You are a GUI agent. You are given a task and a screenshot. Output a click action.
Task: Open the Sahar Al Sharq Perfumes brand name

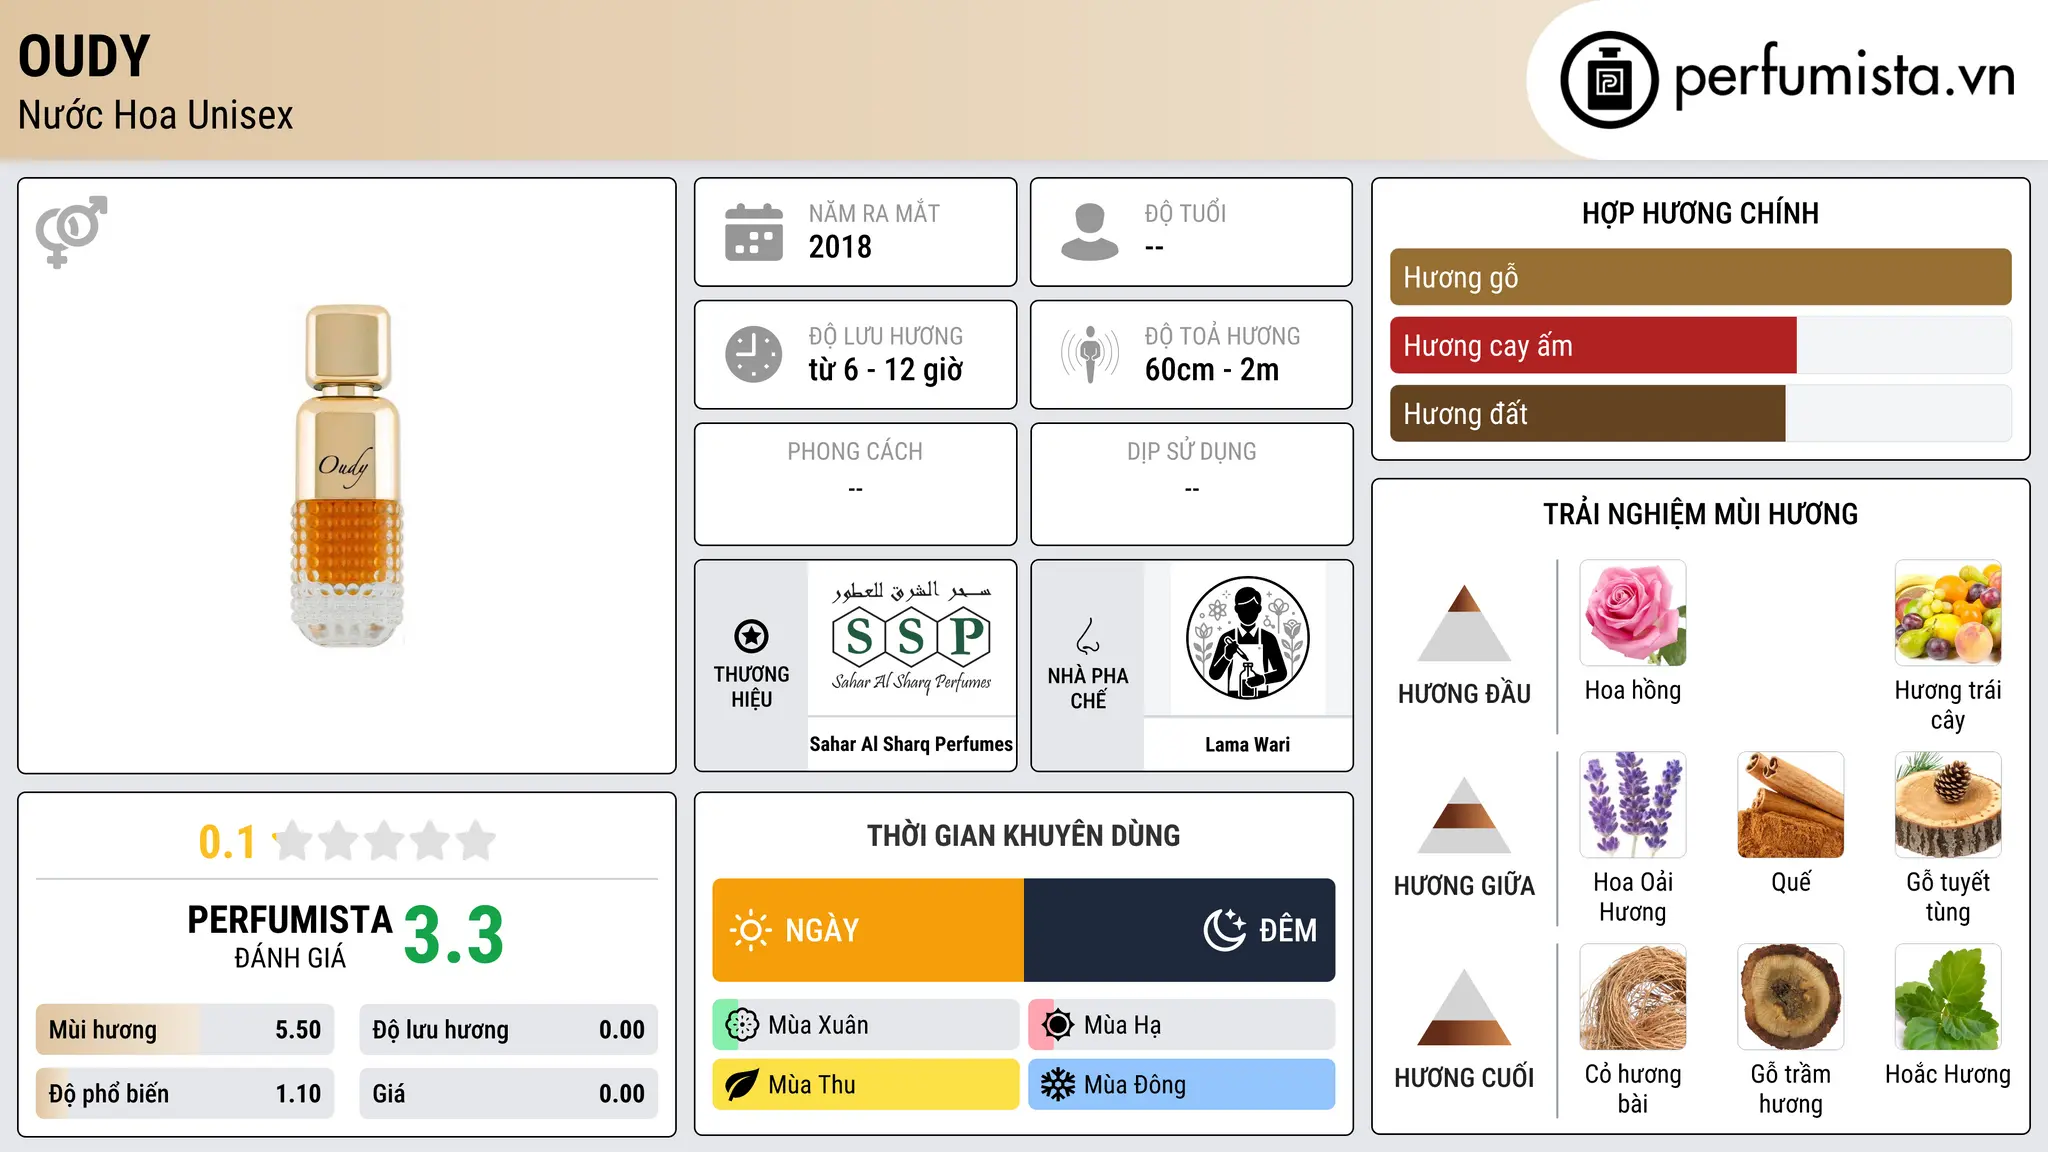pyautogui.click(x=911, y=744)
